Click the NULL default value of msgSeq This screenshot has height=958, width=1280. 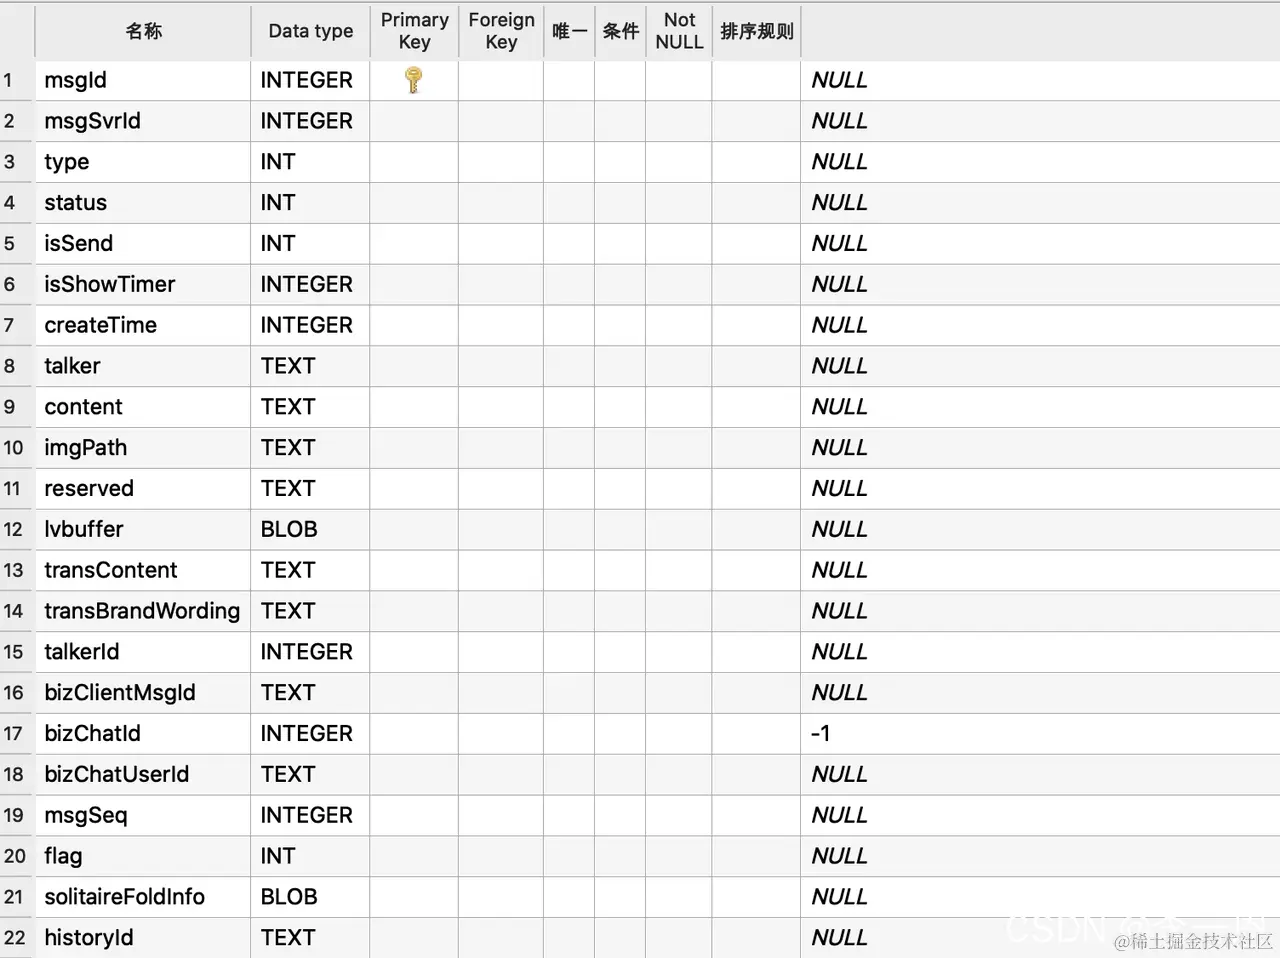(839, 815)
